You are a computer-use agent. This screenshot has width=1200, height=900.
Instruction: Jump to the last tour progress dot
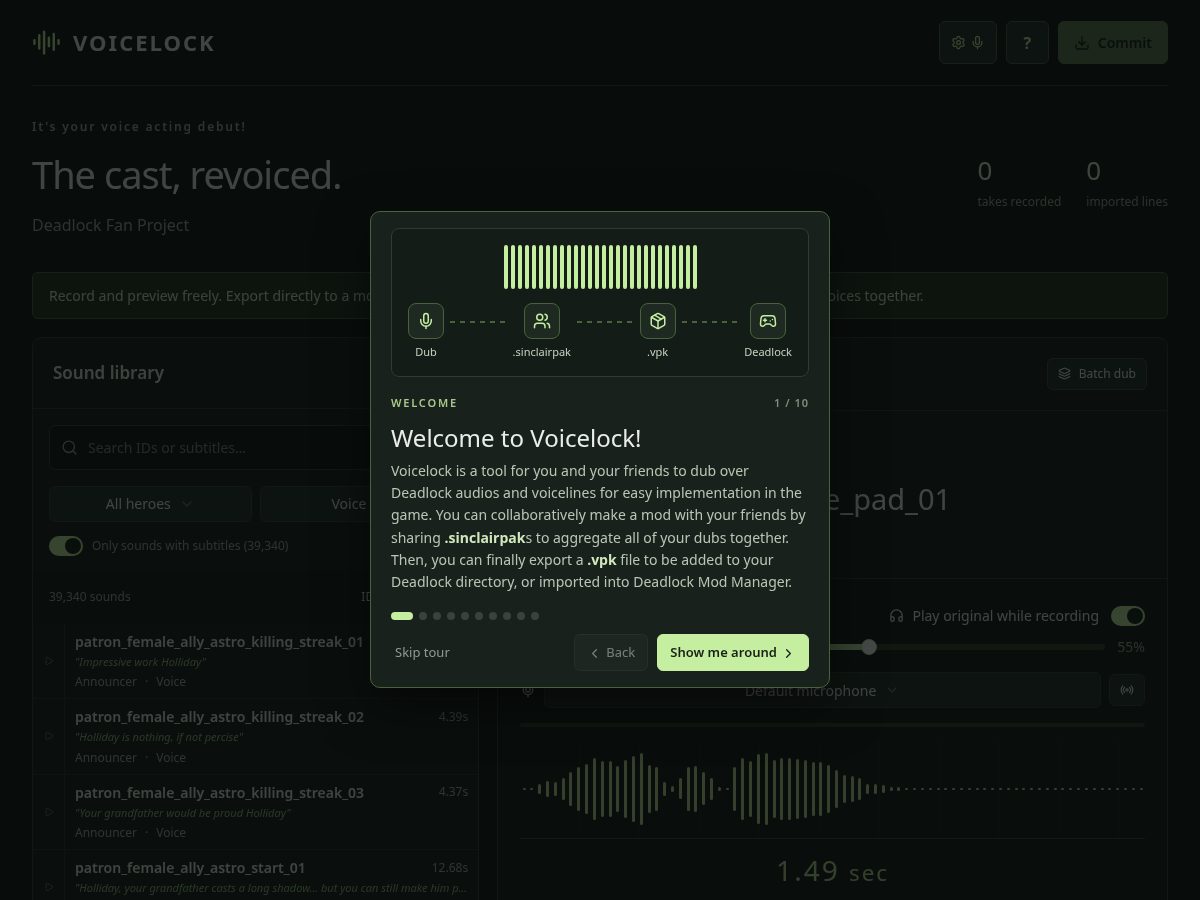pos(535,616)
